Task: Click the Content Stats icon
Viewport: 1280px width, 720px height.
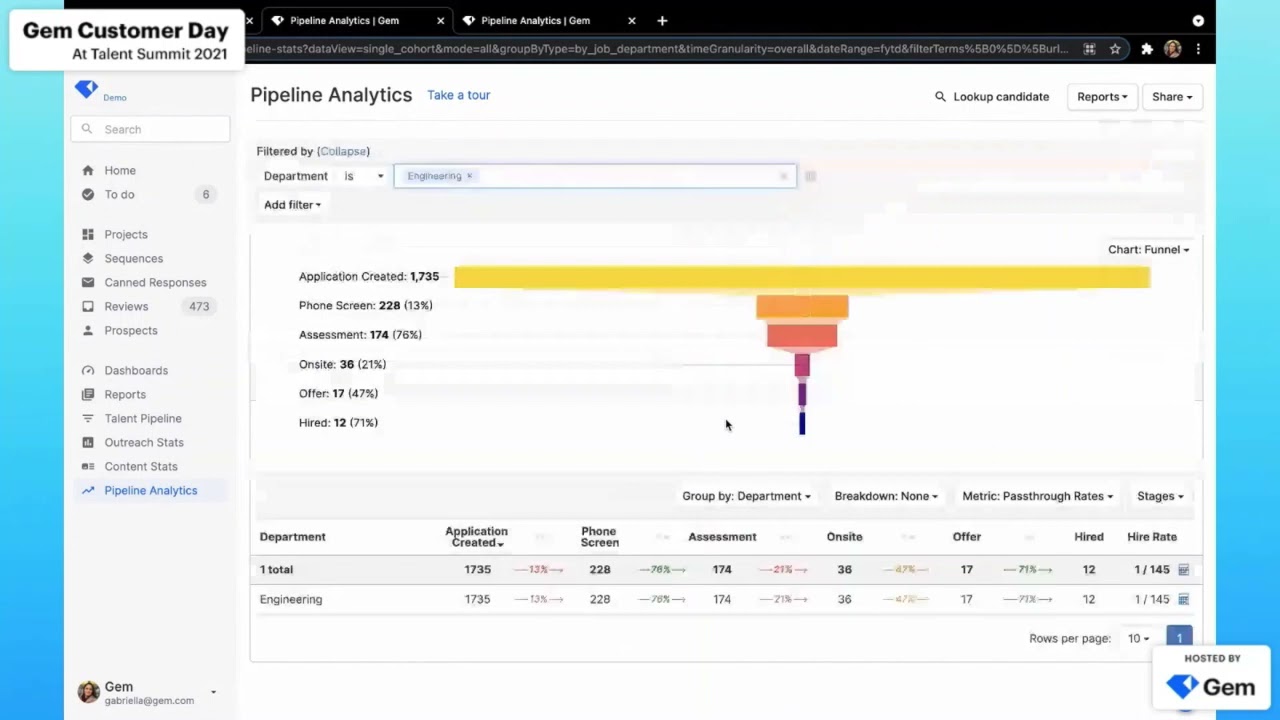Action: (x=88, y=466)
